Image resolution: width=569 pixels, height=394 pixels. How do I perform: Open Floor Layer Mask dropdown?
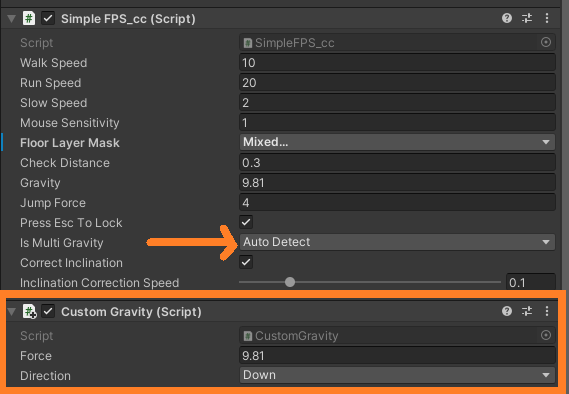coord(397,142)
